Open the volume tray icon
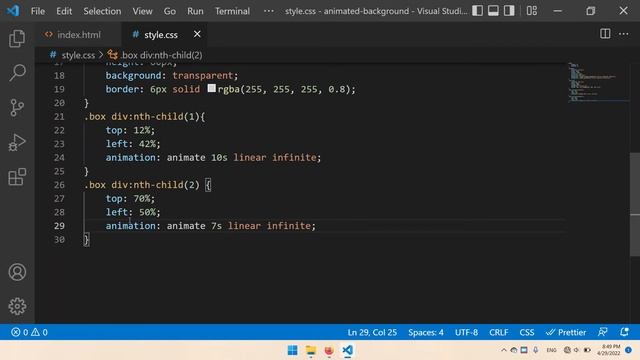640x360 pixels. pyautogui.click(x=577, y=350)
